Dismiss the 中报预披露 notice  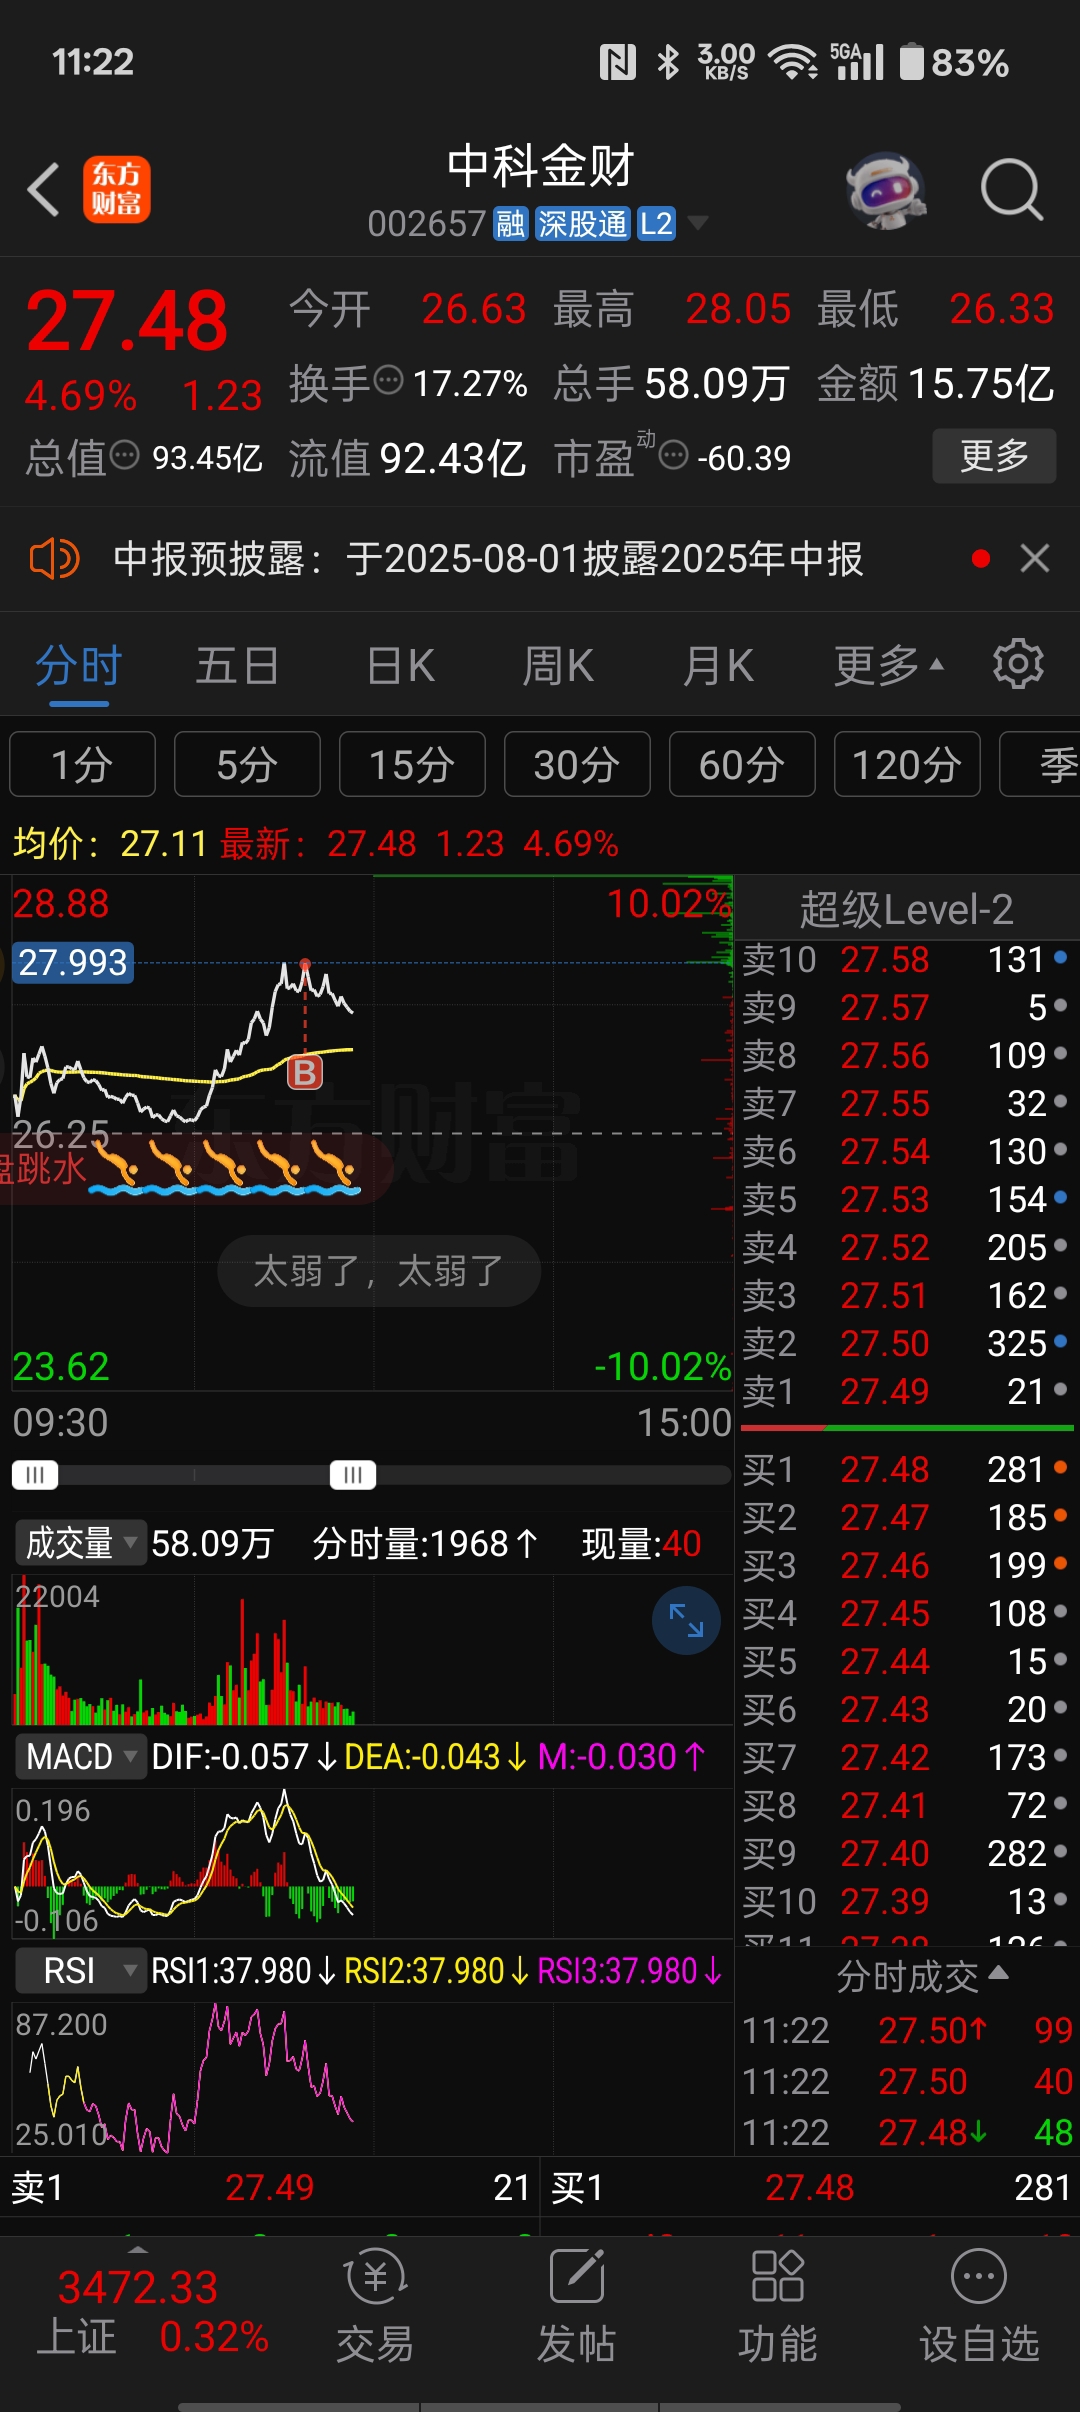[x=1035, y=558]
